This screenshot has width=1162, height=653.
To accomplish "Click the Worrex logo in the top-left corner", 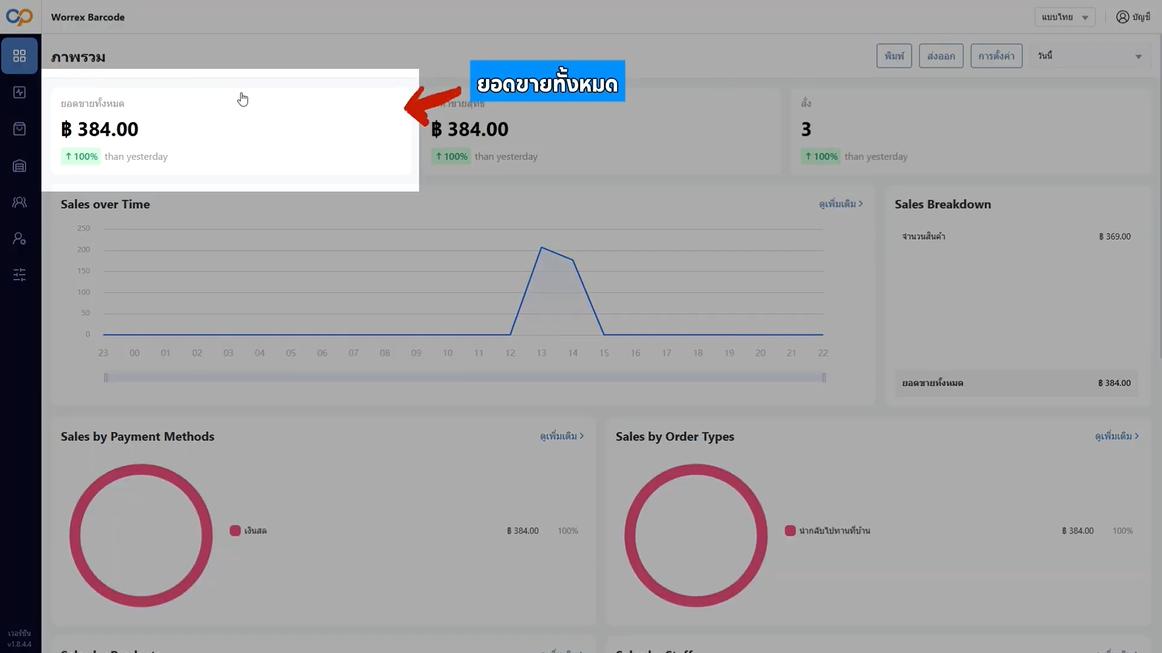I will click(19, 16).
